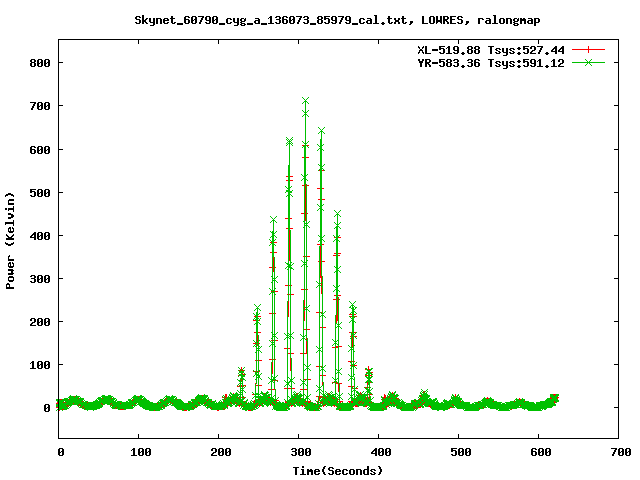Click the 500 y-axis tick label
The image size is (640, 480).
pyautogui.click(x=40, y=193)
